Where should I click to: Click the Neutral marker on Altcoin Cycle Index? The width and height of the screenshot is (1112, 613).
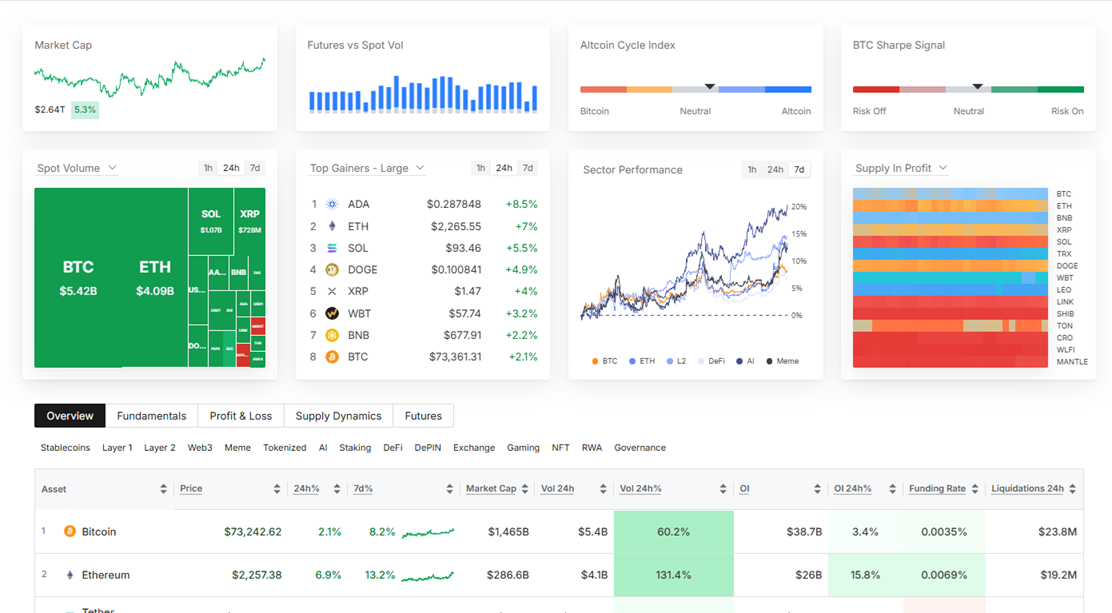pos(710,87)
